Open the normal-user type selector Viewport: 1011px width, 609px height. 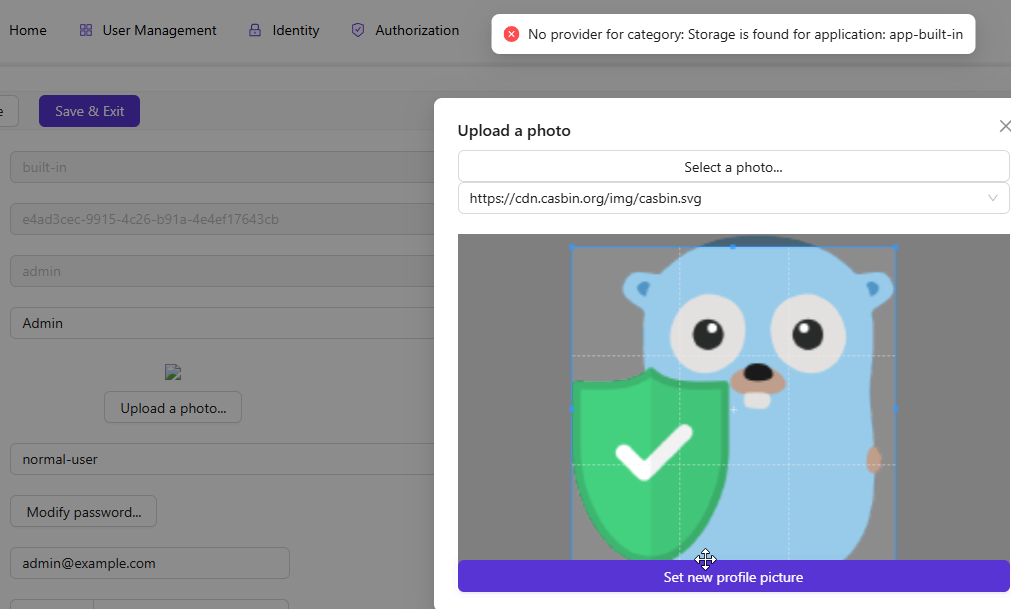click(x=220, y=460)
